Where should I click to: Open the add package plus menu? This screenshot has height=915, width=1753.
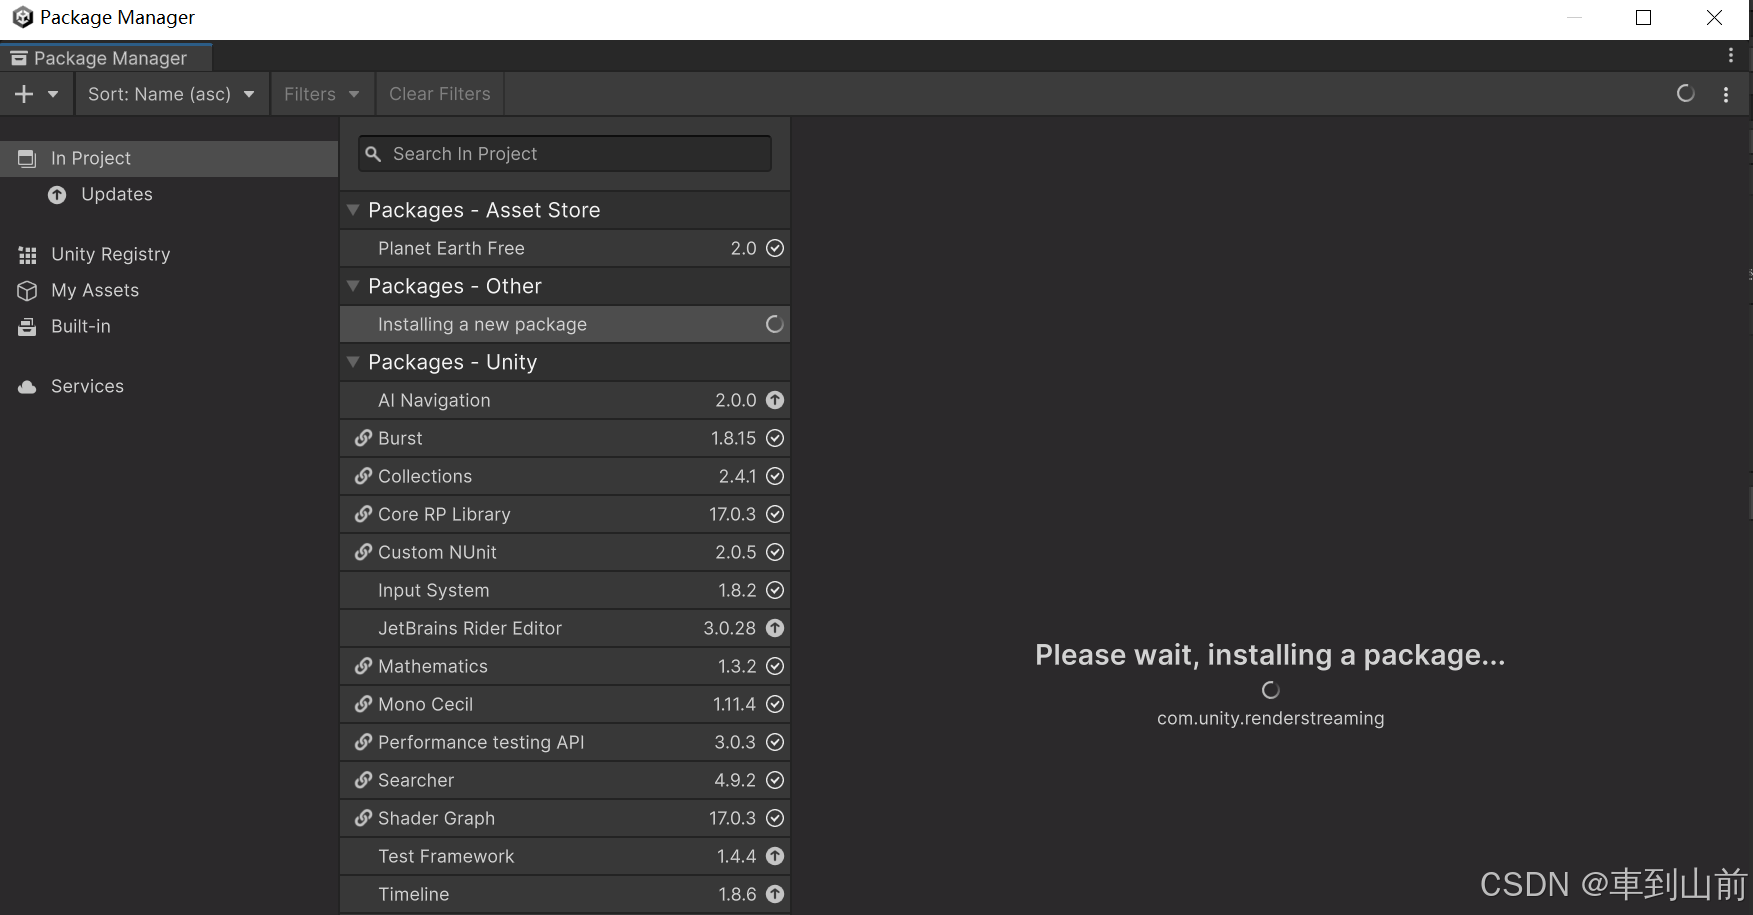pyautogui.click(x=37, y=94)
